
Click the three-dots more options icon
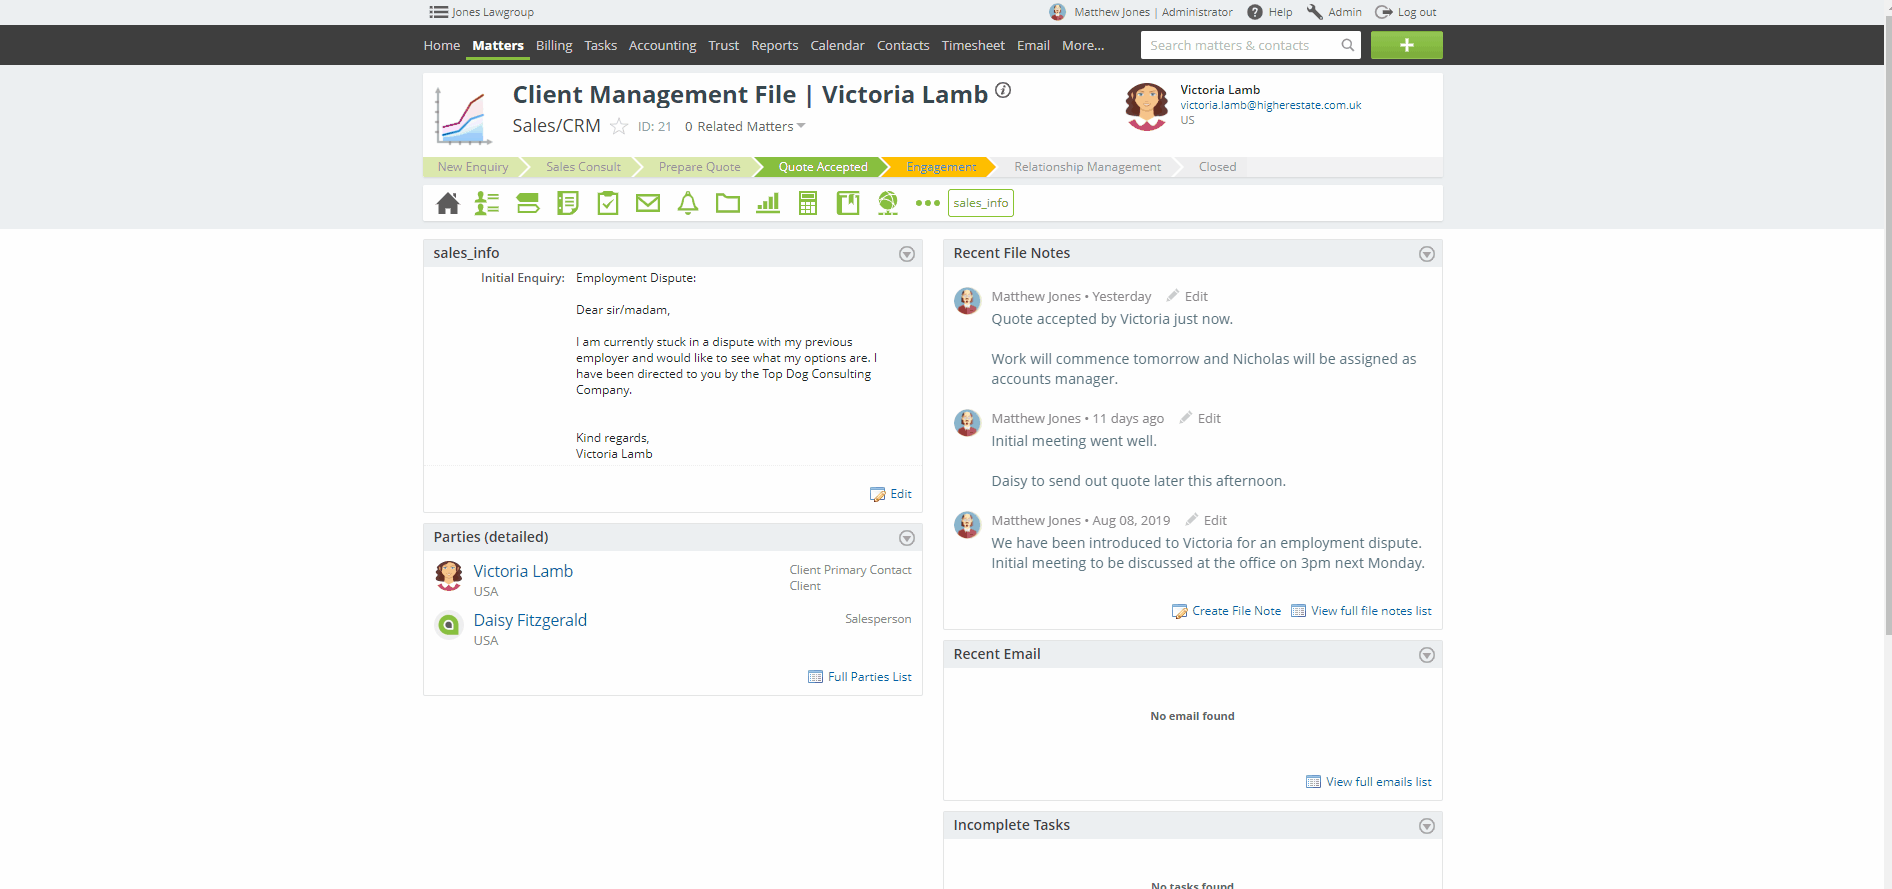point(927,204)
